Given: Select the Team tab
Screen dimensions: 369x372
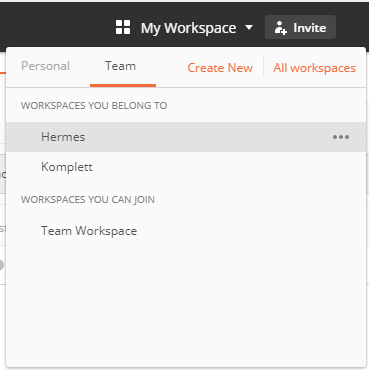Looking at the screenshot, I should (x=120, y=66).
